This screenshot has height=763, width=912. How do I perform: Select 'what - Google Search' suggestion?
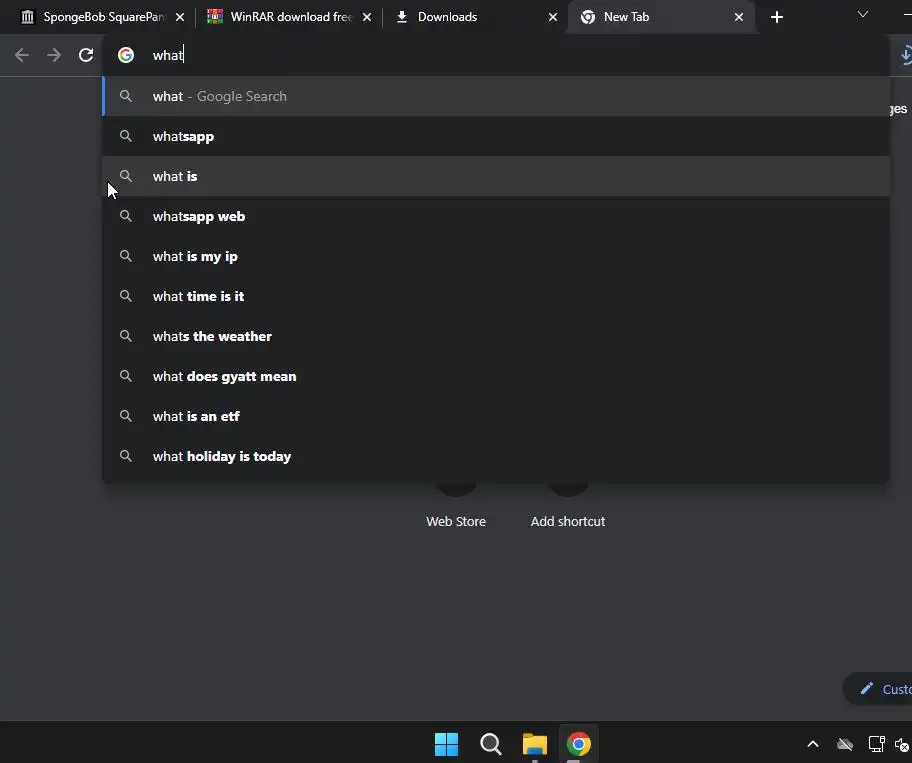pos(496,96)
